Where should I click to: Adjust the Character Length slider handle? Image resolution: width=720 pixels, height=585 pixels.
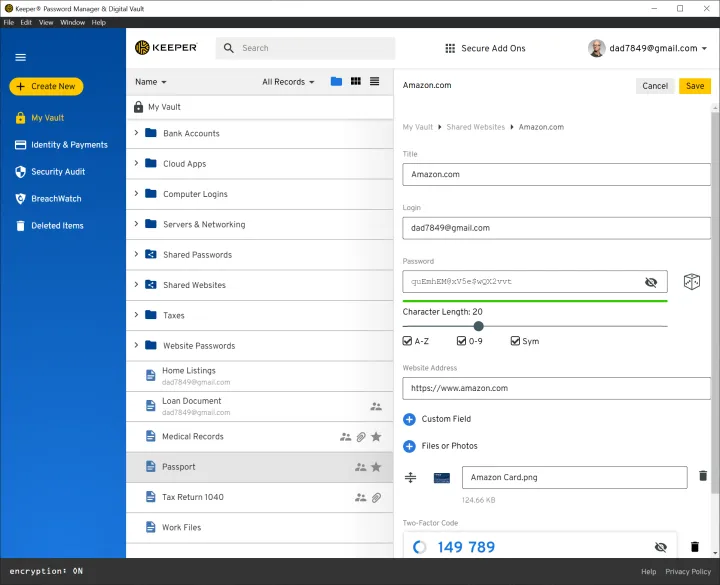(x=479, y=326)
